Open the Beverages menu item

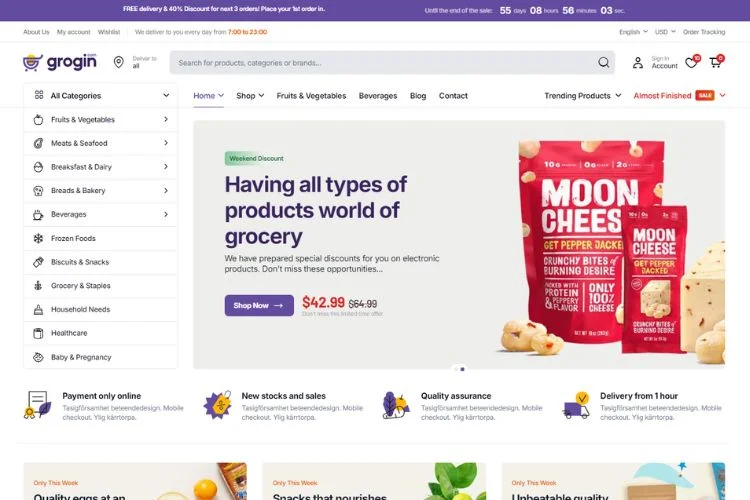(x=378, y=96)
